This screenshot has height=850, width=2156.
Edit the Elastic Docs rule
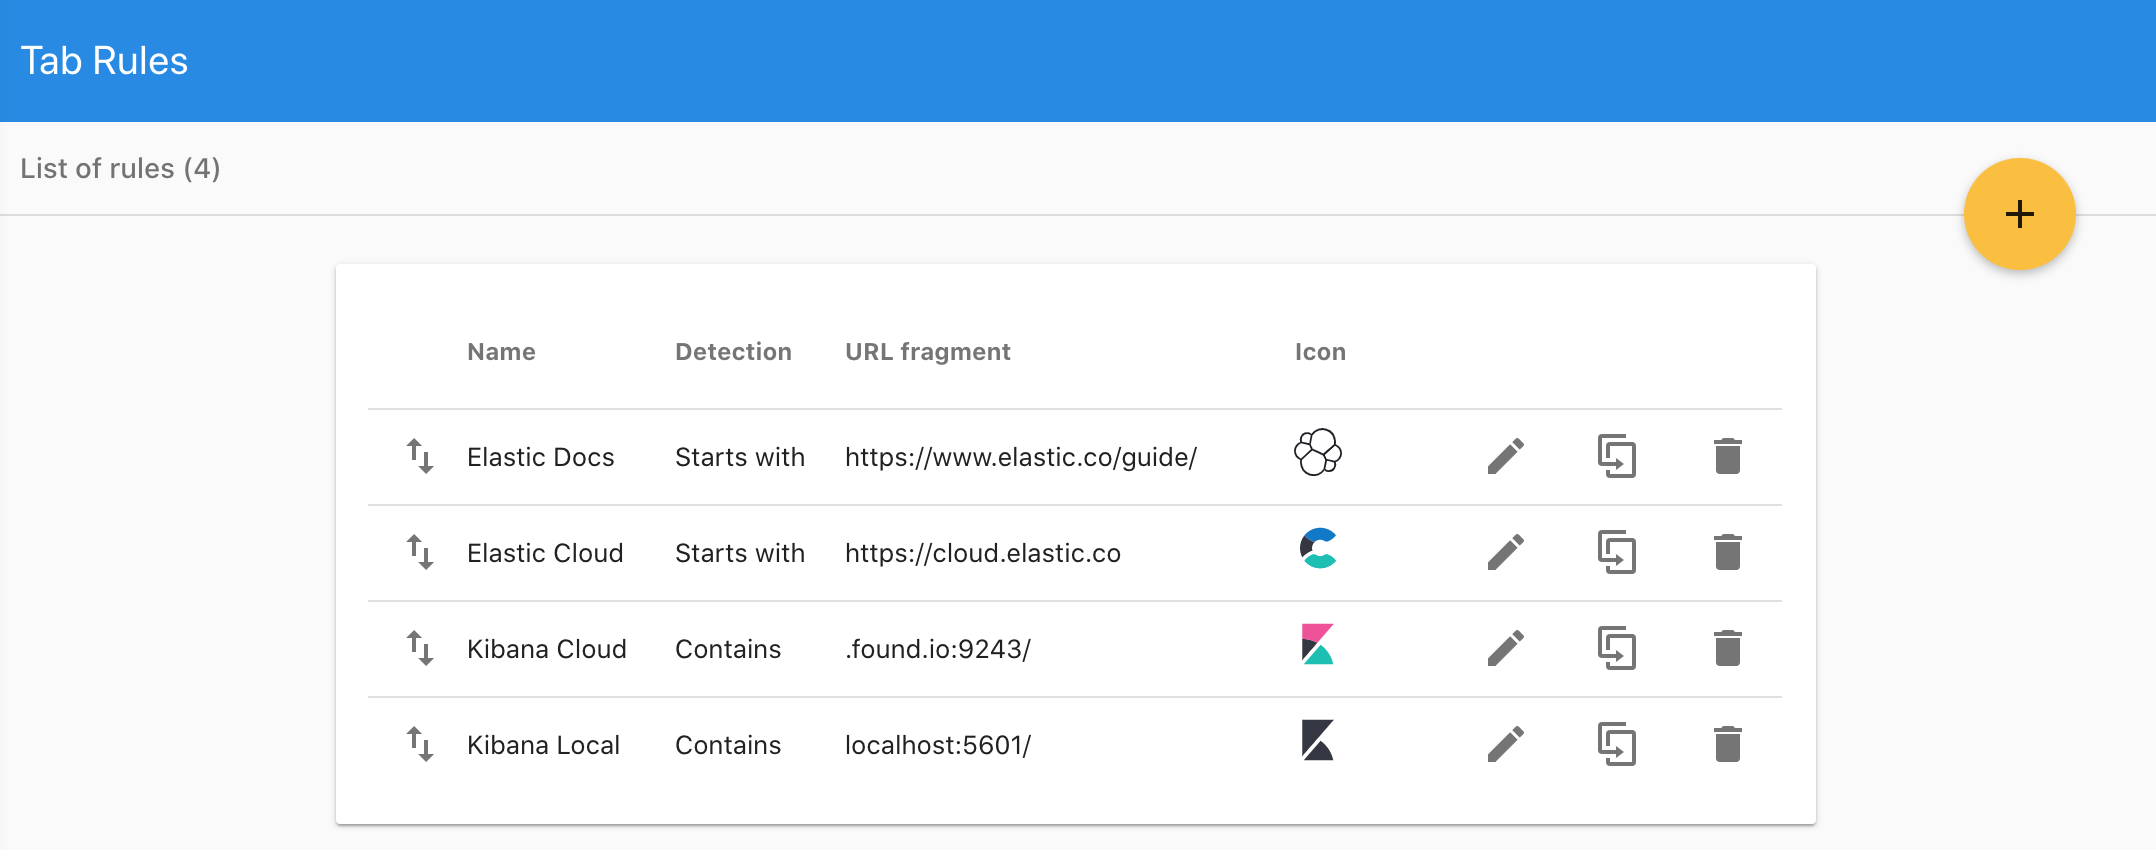[1506, 456]
